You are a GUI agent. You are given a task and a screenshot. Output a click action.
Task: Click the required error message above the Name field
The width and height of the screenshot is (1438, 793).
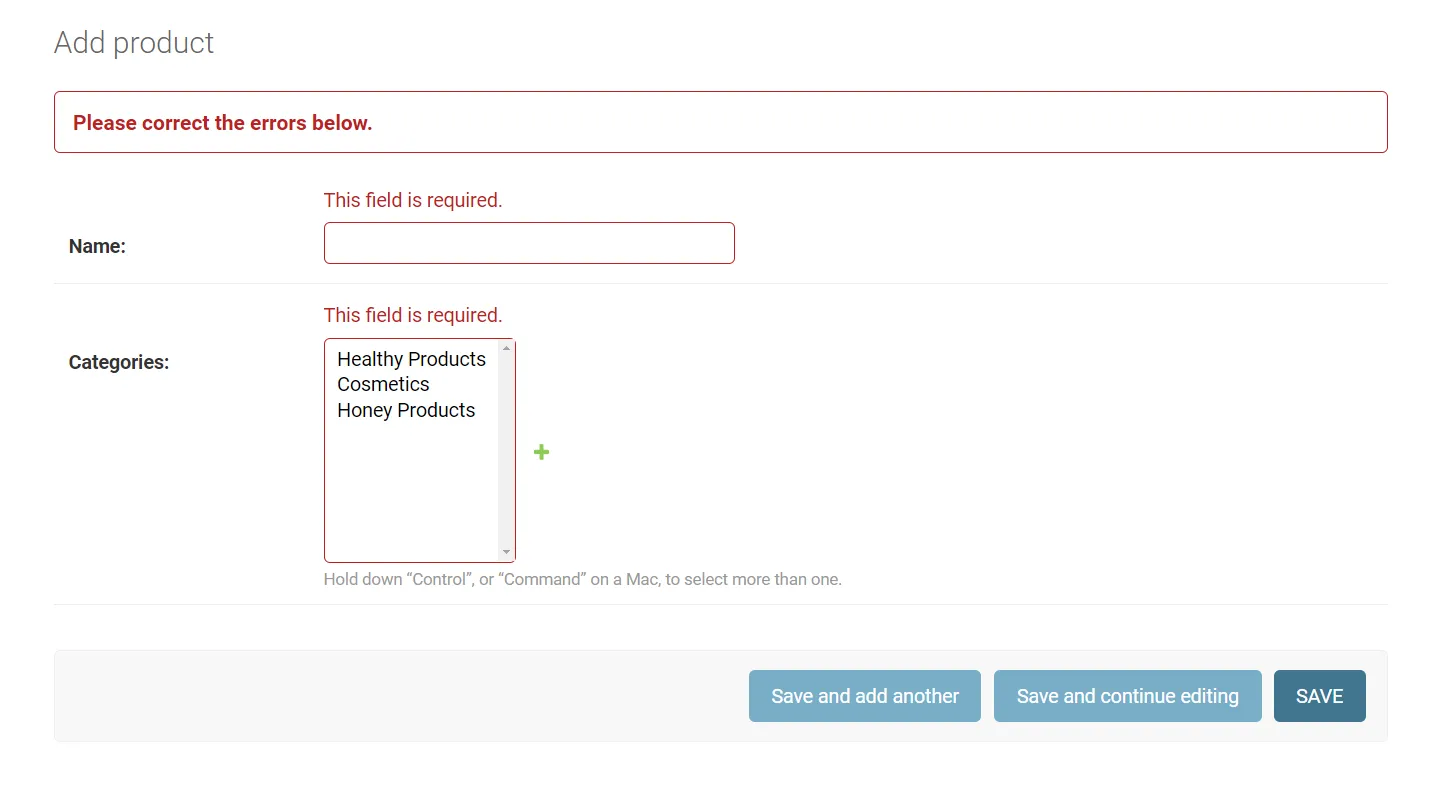point(412,200)
